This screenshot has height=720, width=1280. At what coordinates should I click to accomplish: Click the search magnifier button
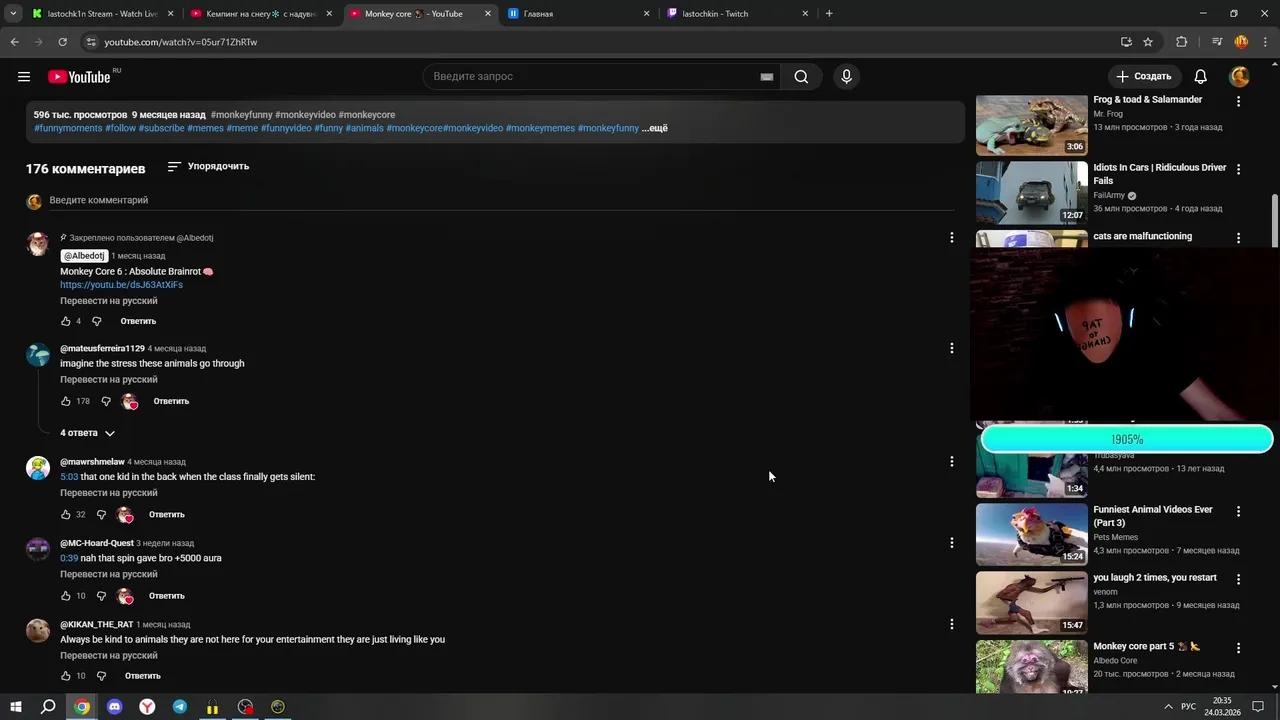[x=801, y=77]
